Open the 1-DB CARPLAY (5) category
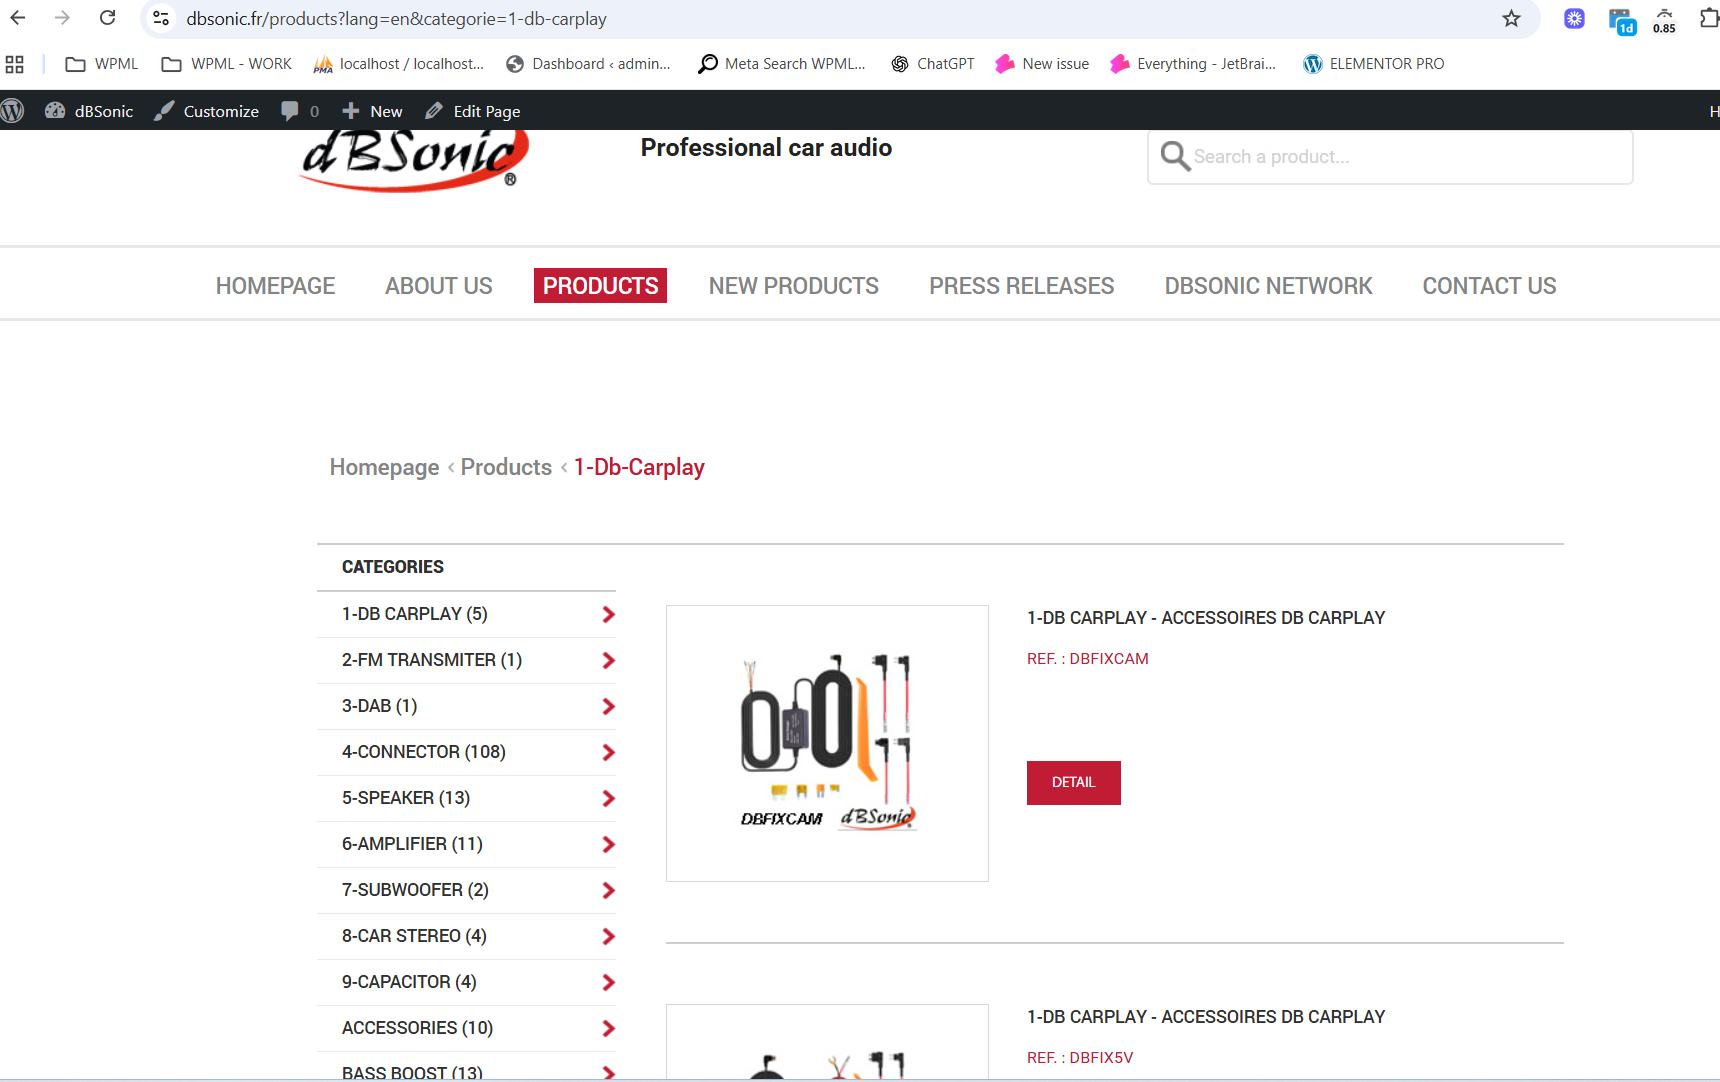This screenshot has width=1720, height=1082. tap(415, 614)
